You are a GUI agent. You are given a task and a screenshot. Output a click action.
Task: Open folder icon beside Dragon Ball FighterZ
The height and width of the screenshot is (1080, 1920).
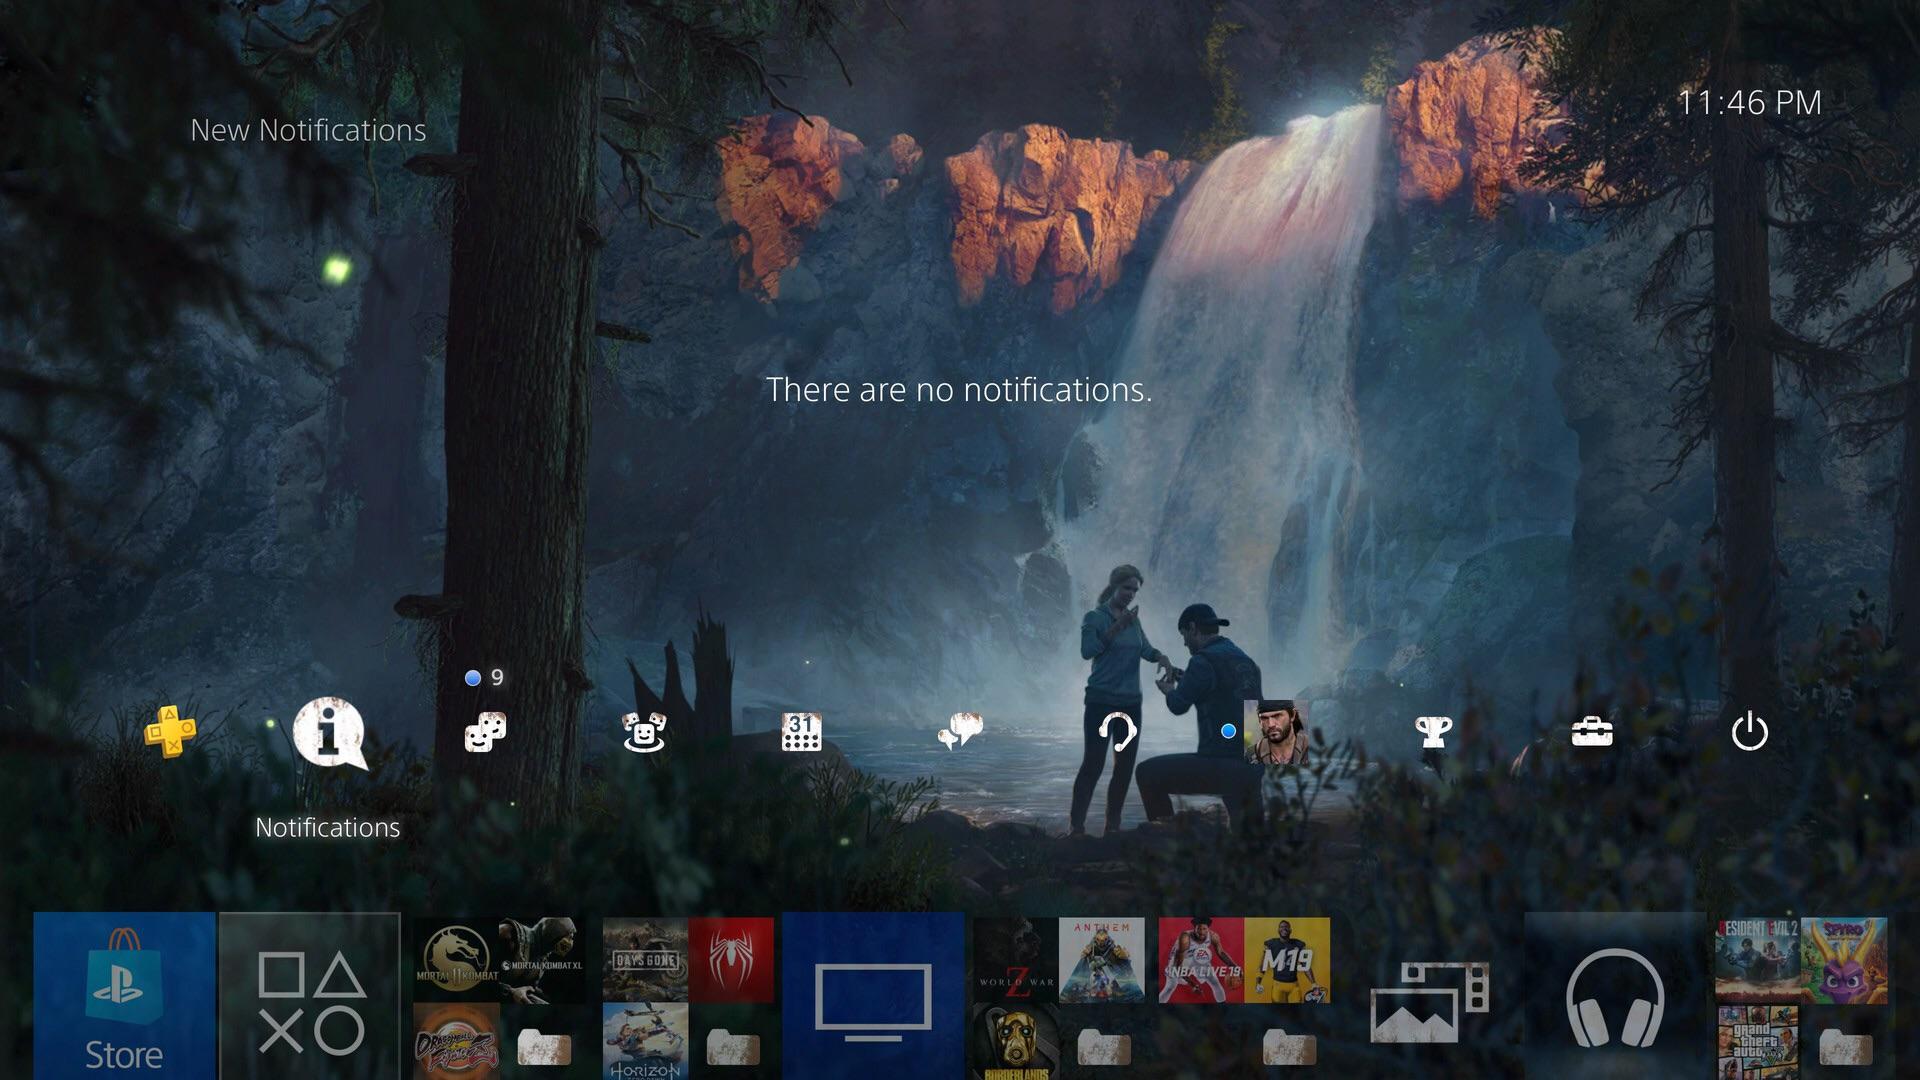pos(544,1046)
